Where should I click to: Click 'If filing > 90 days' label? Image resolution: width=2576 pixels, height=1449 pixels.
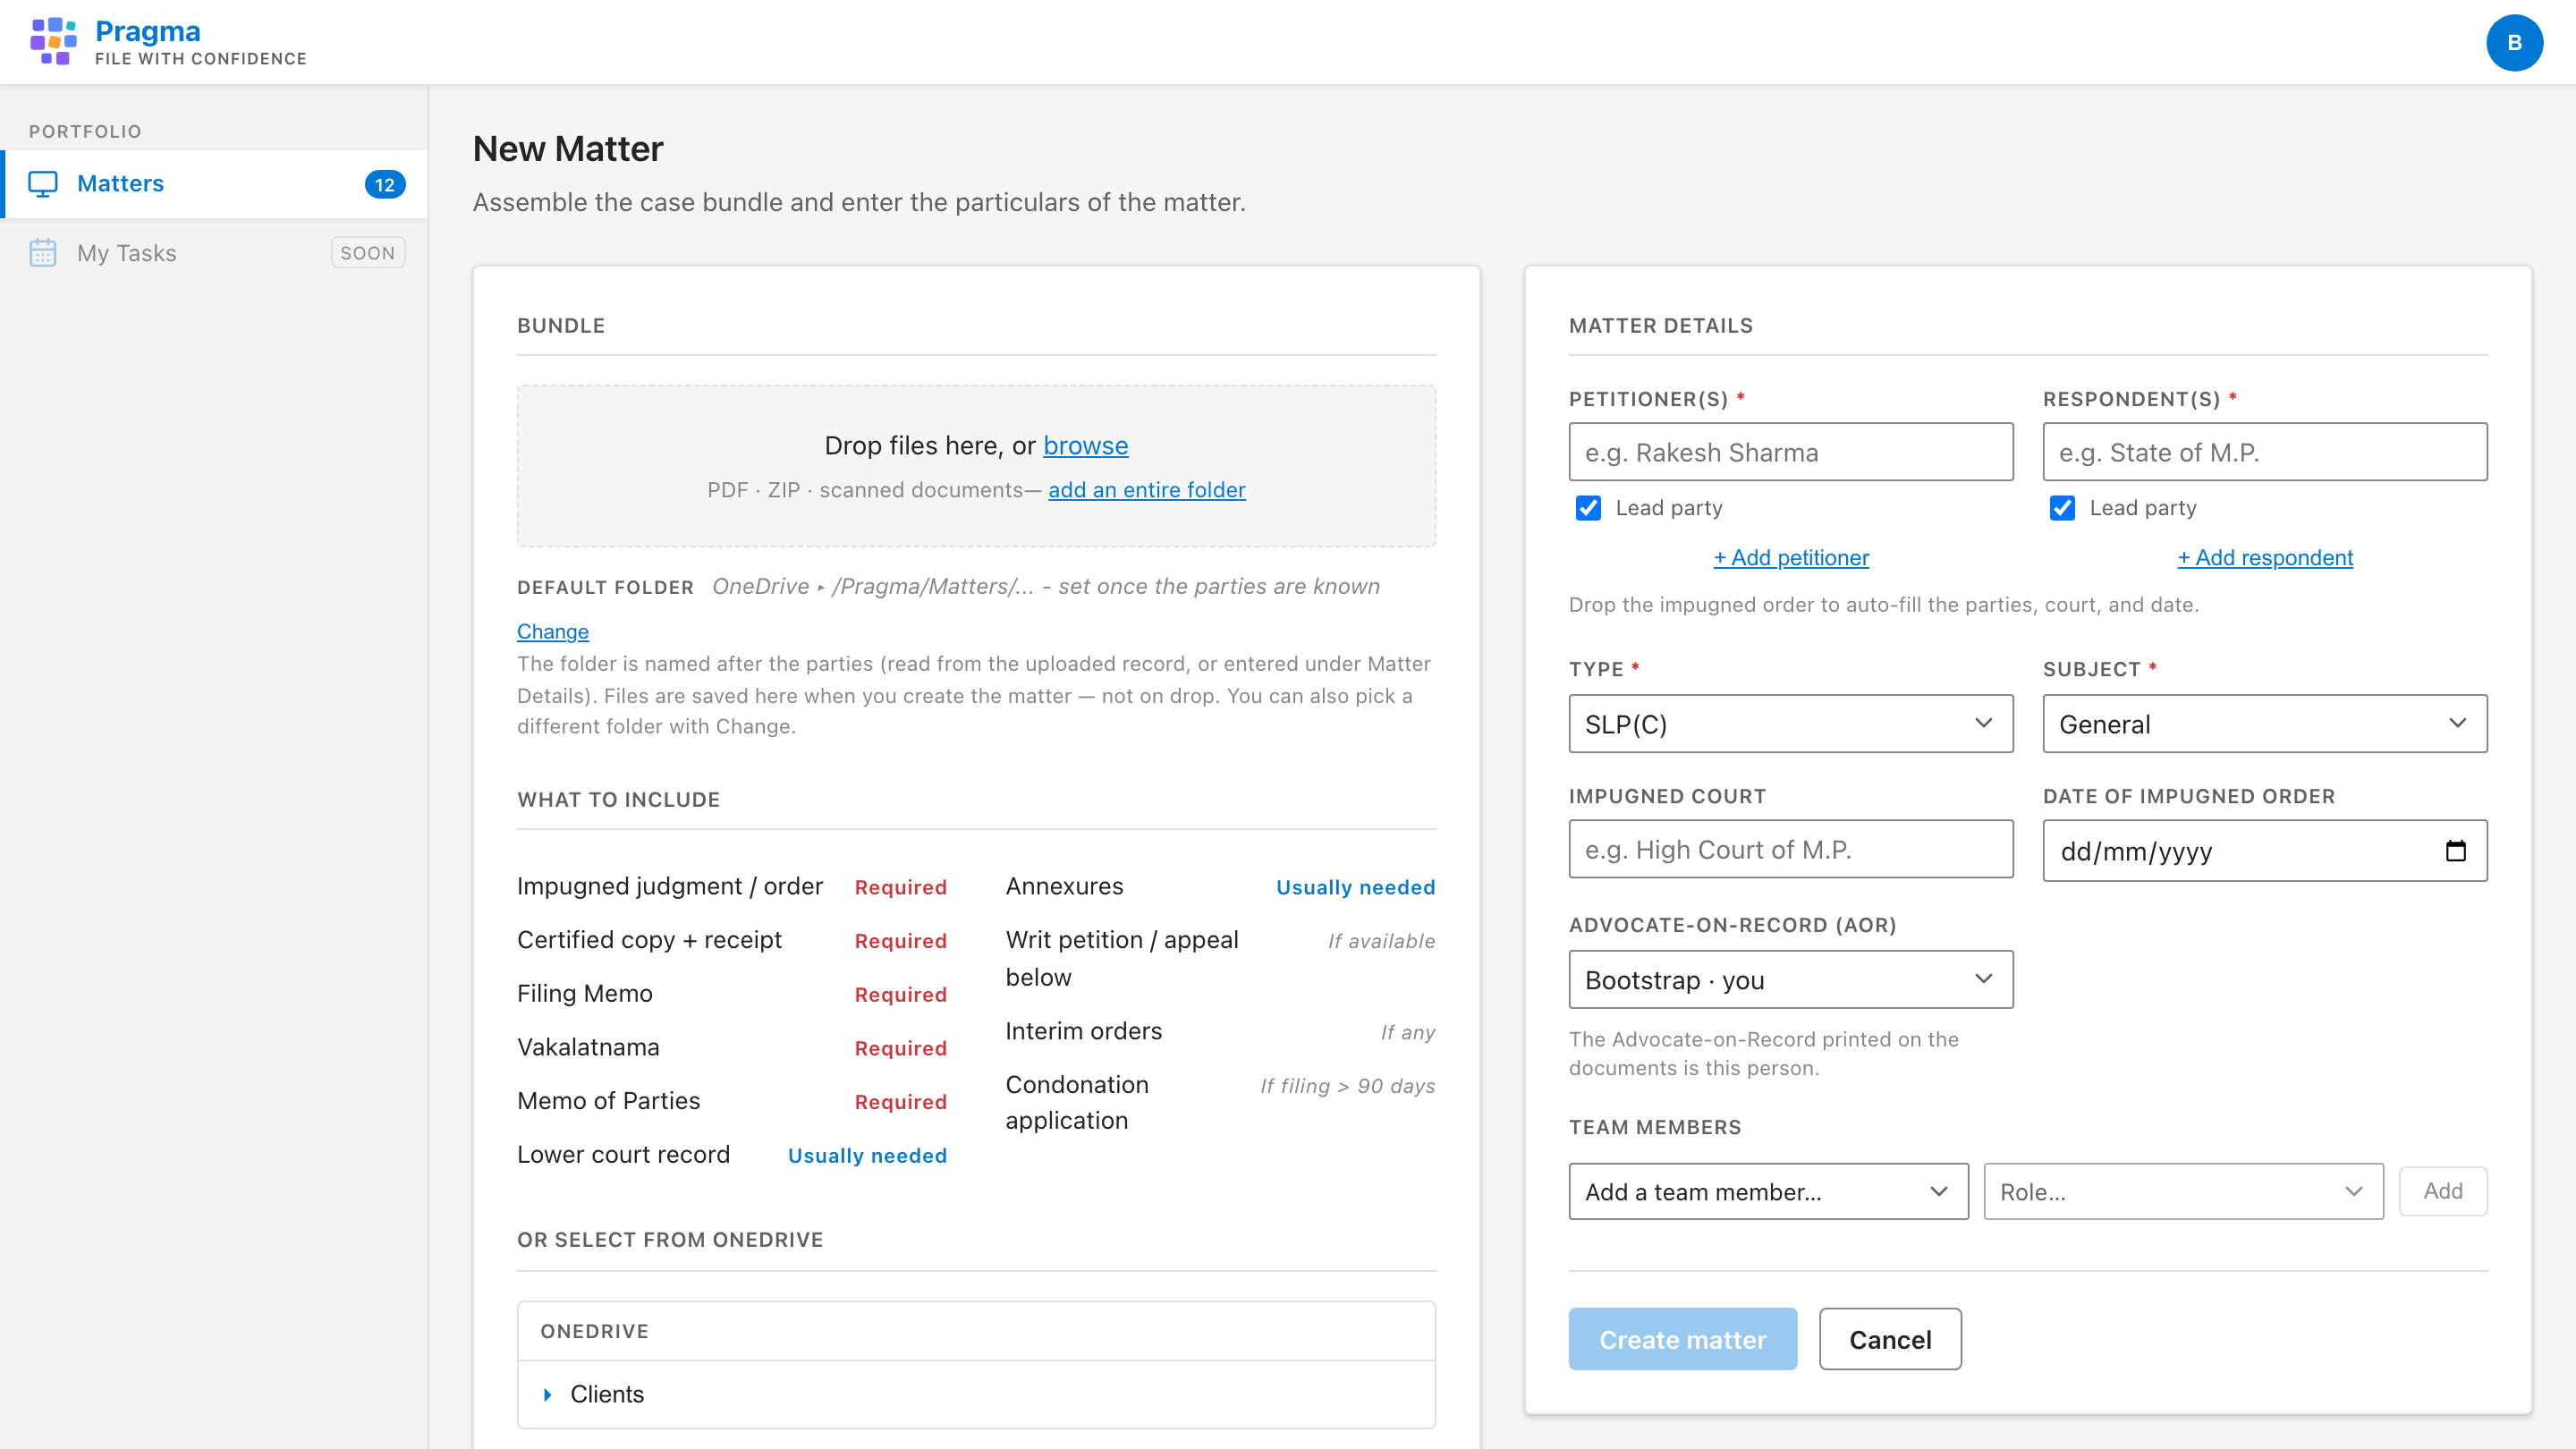point(1347,1086)
